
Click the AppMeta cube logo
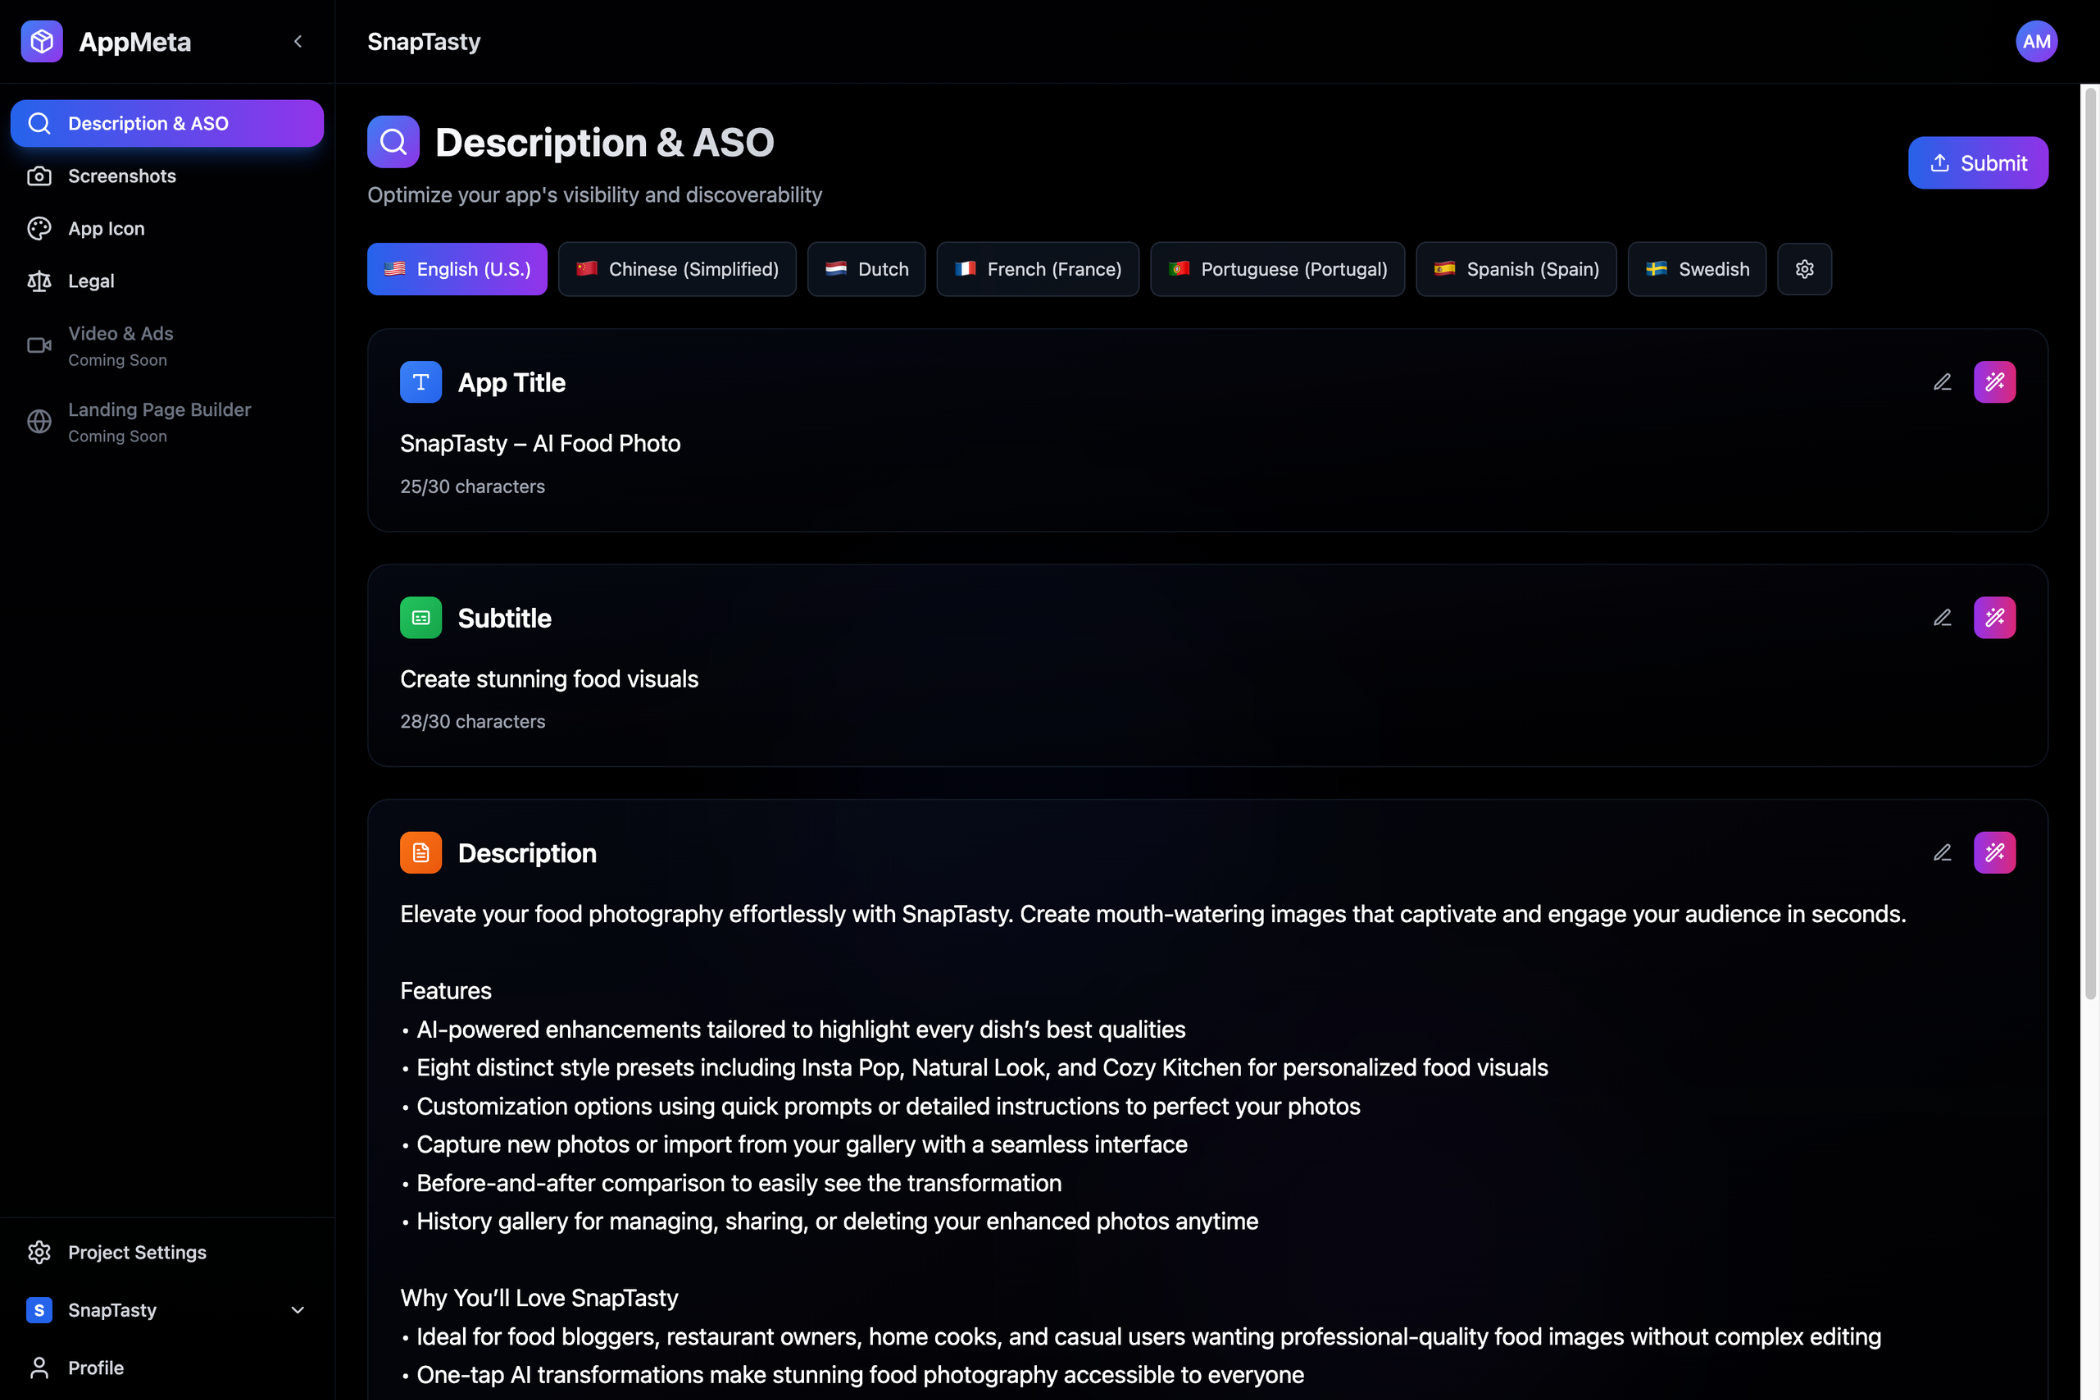(x=41, y=41)
